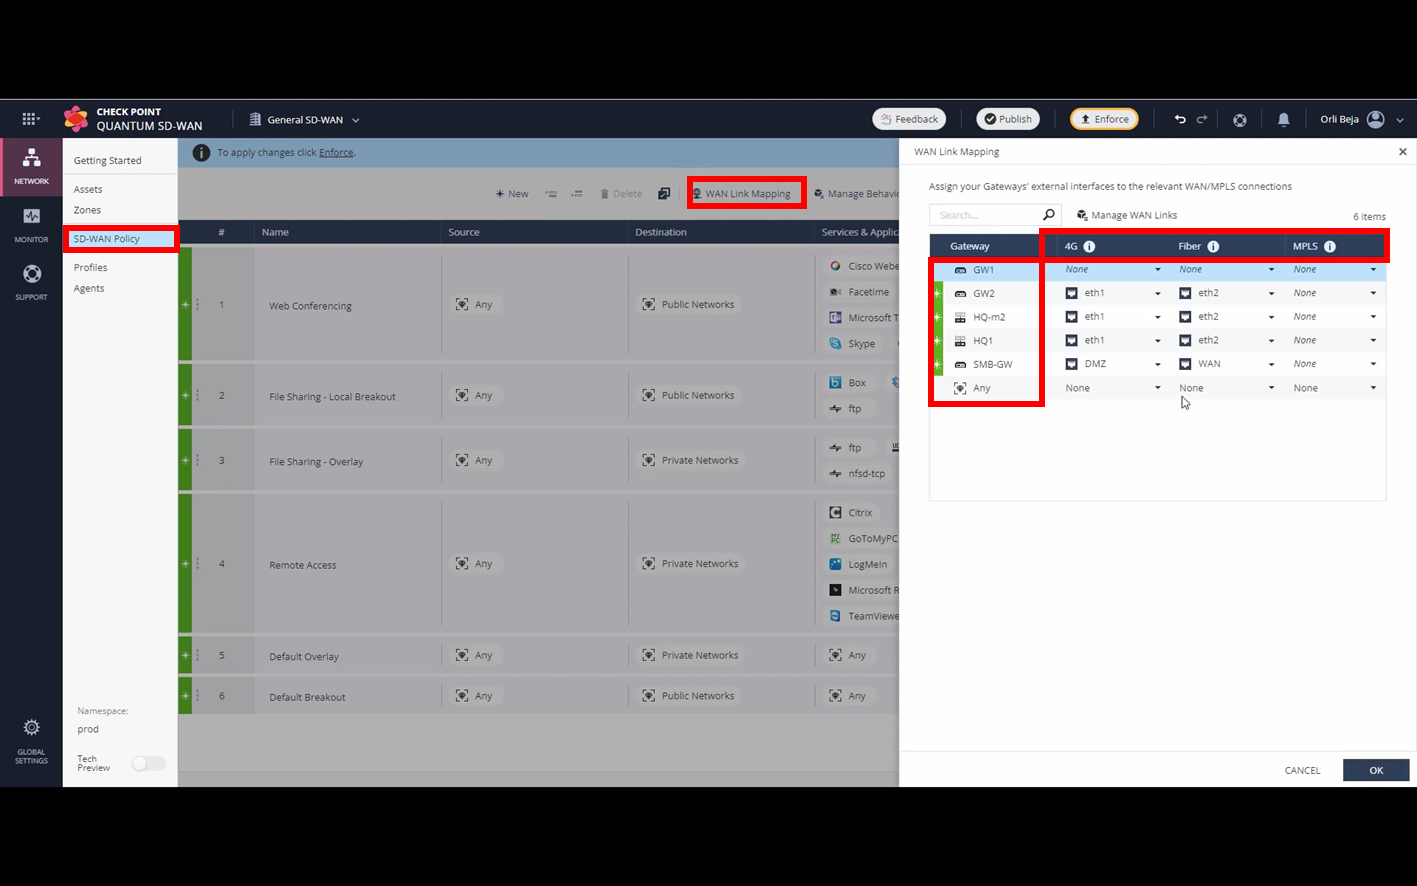This screenshot has height=886, width=1417.
Task: Toggle the Tech Preview switch
Action: click(x=148, y=763)
